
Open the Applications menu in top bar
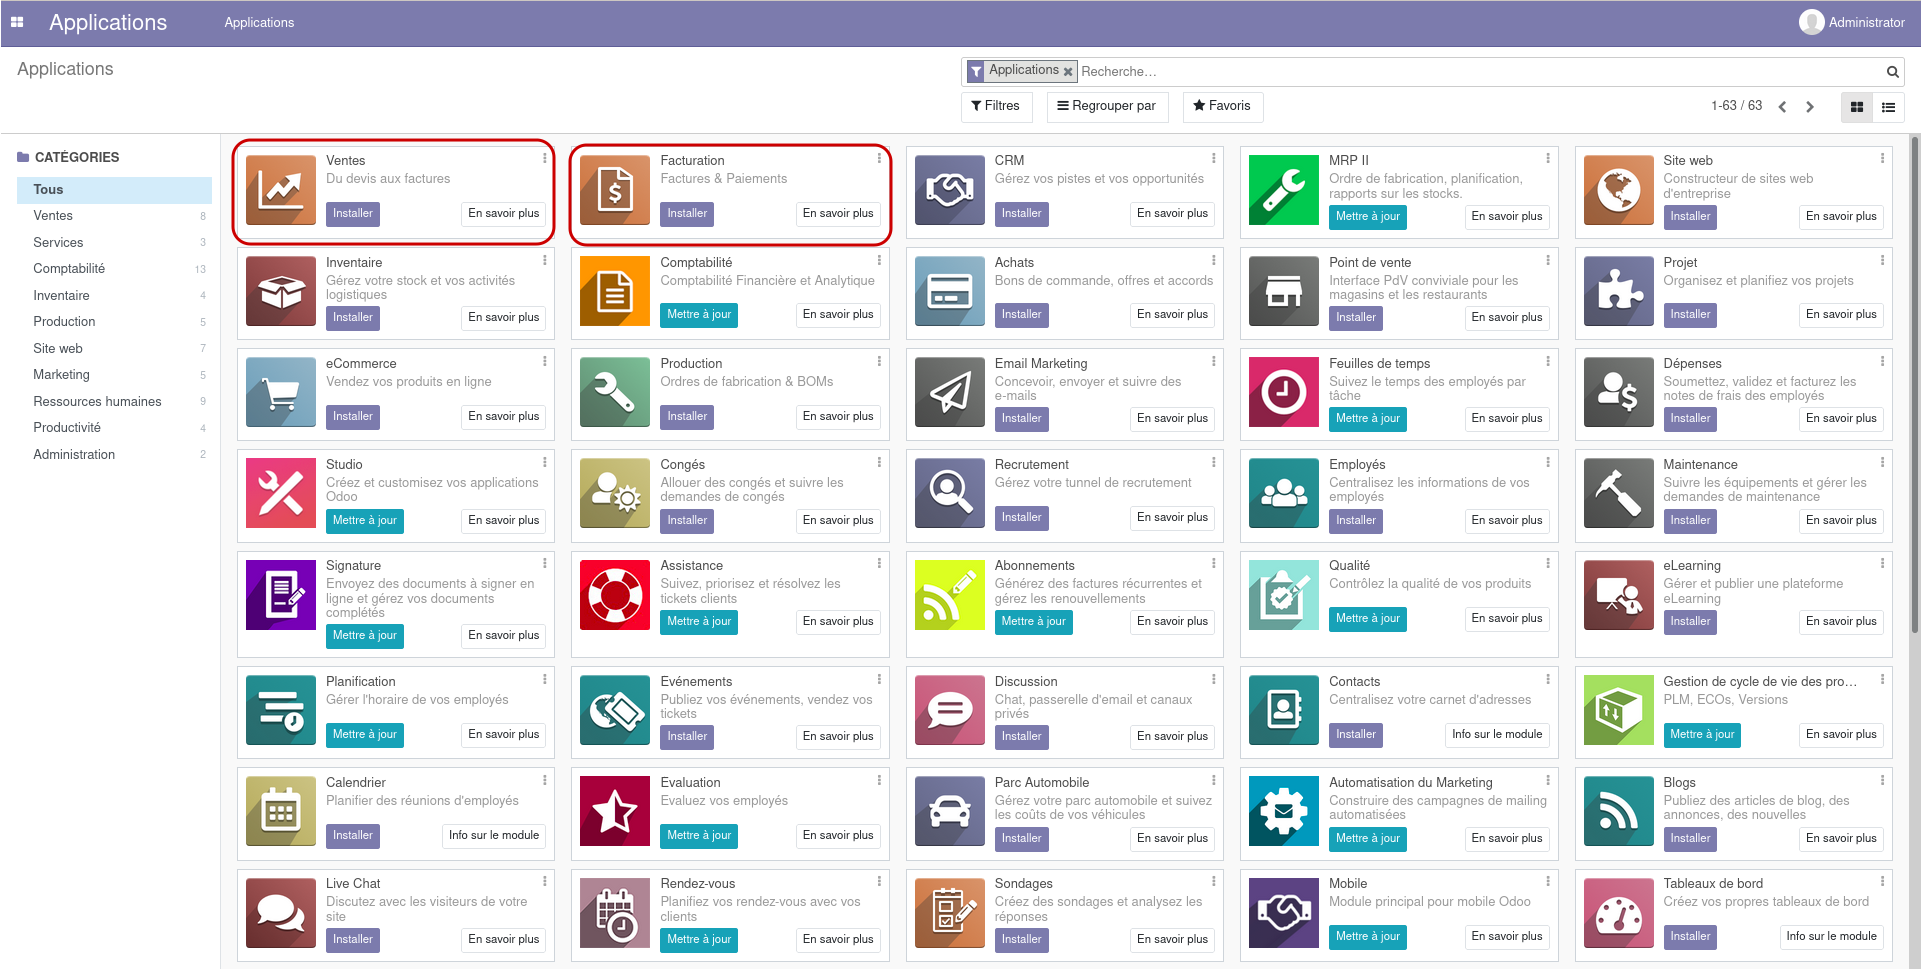(259, 22)
